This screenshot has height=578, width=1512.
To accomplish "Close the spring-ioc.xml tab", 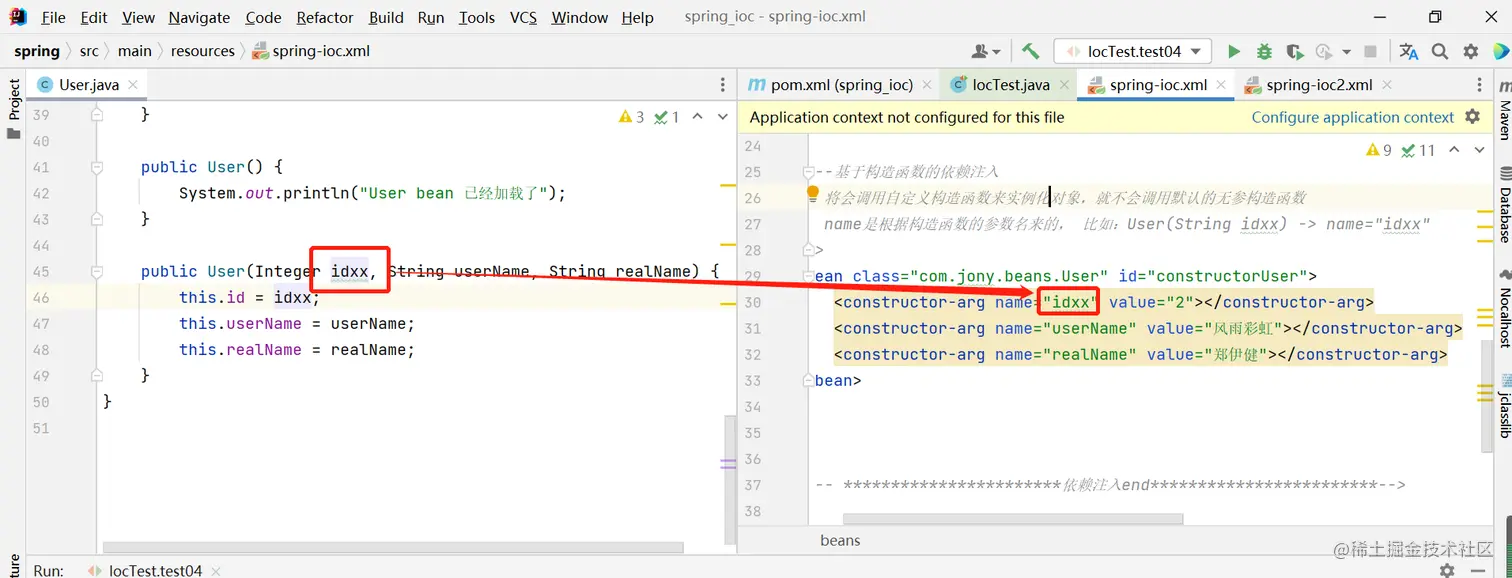I will click(1221, 85).
